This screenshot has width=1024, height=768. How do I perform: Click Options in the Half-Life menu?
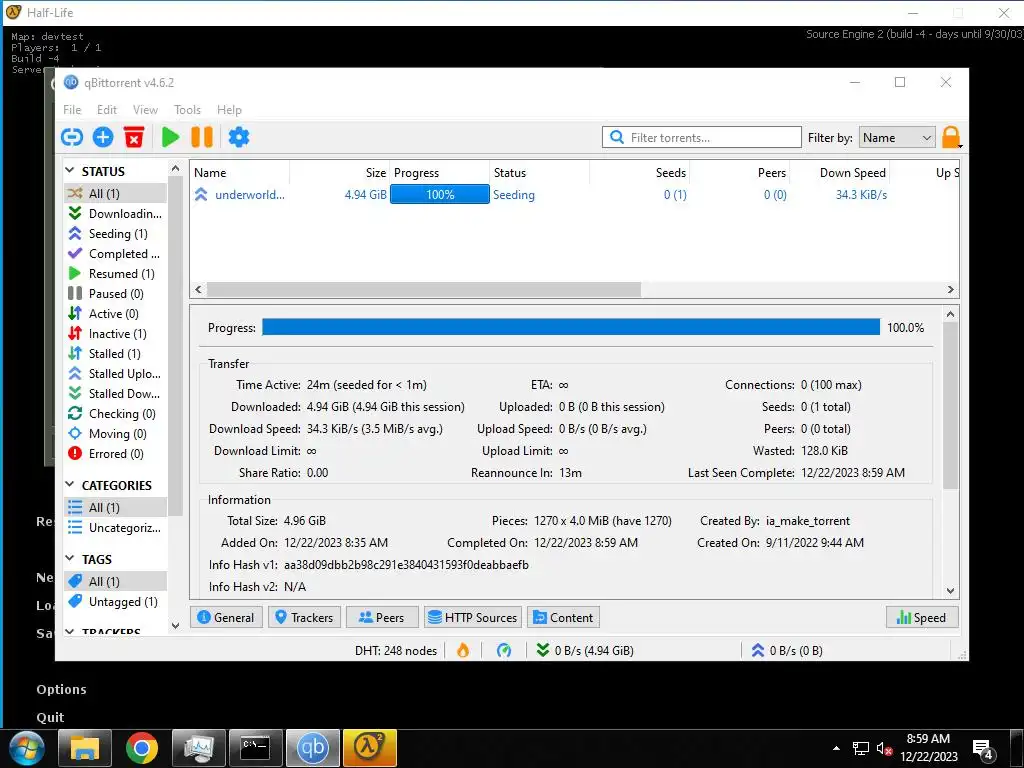[61, 690]
